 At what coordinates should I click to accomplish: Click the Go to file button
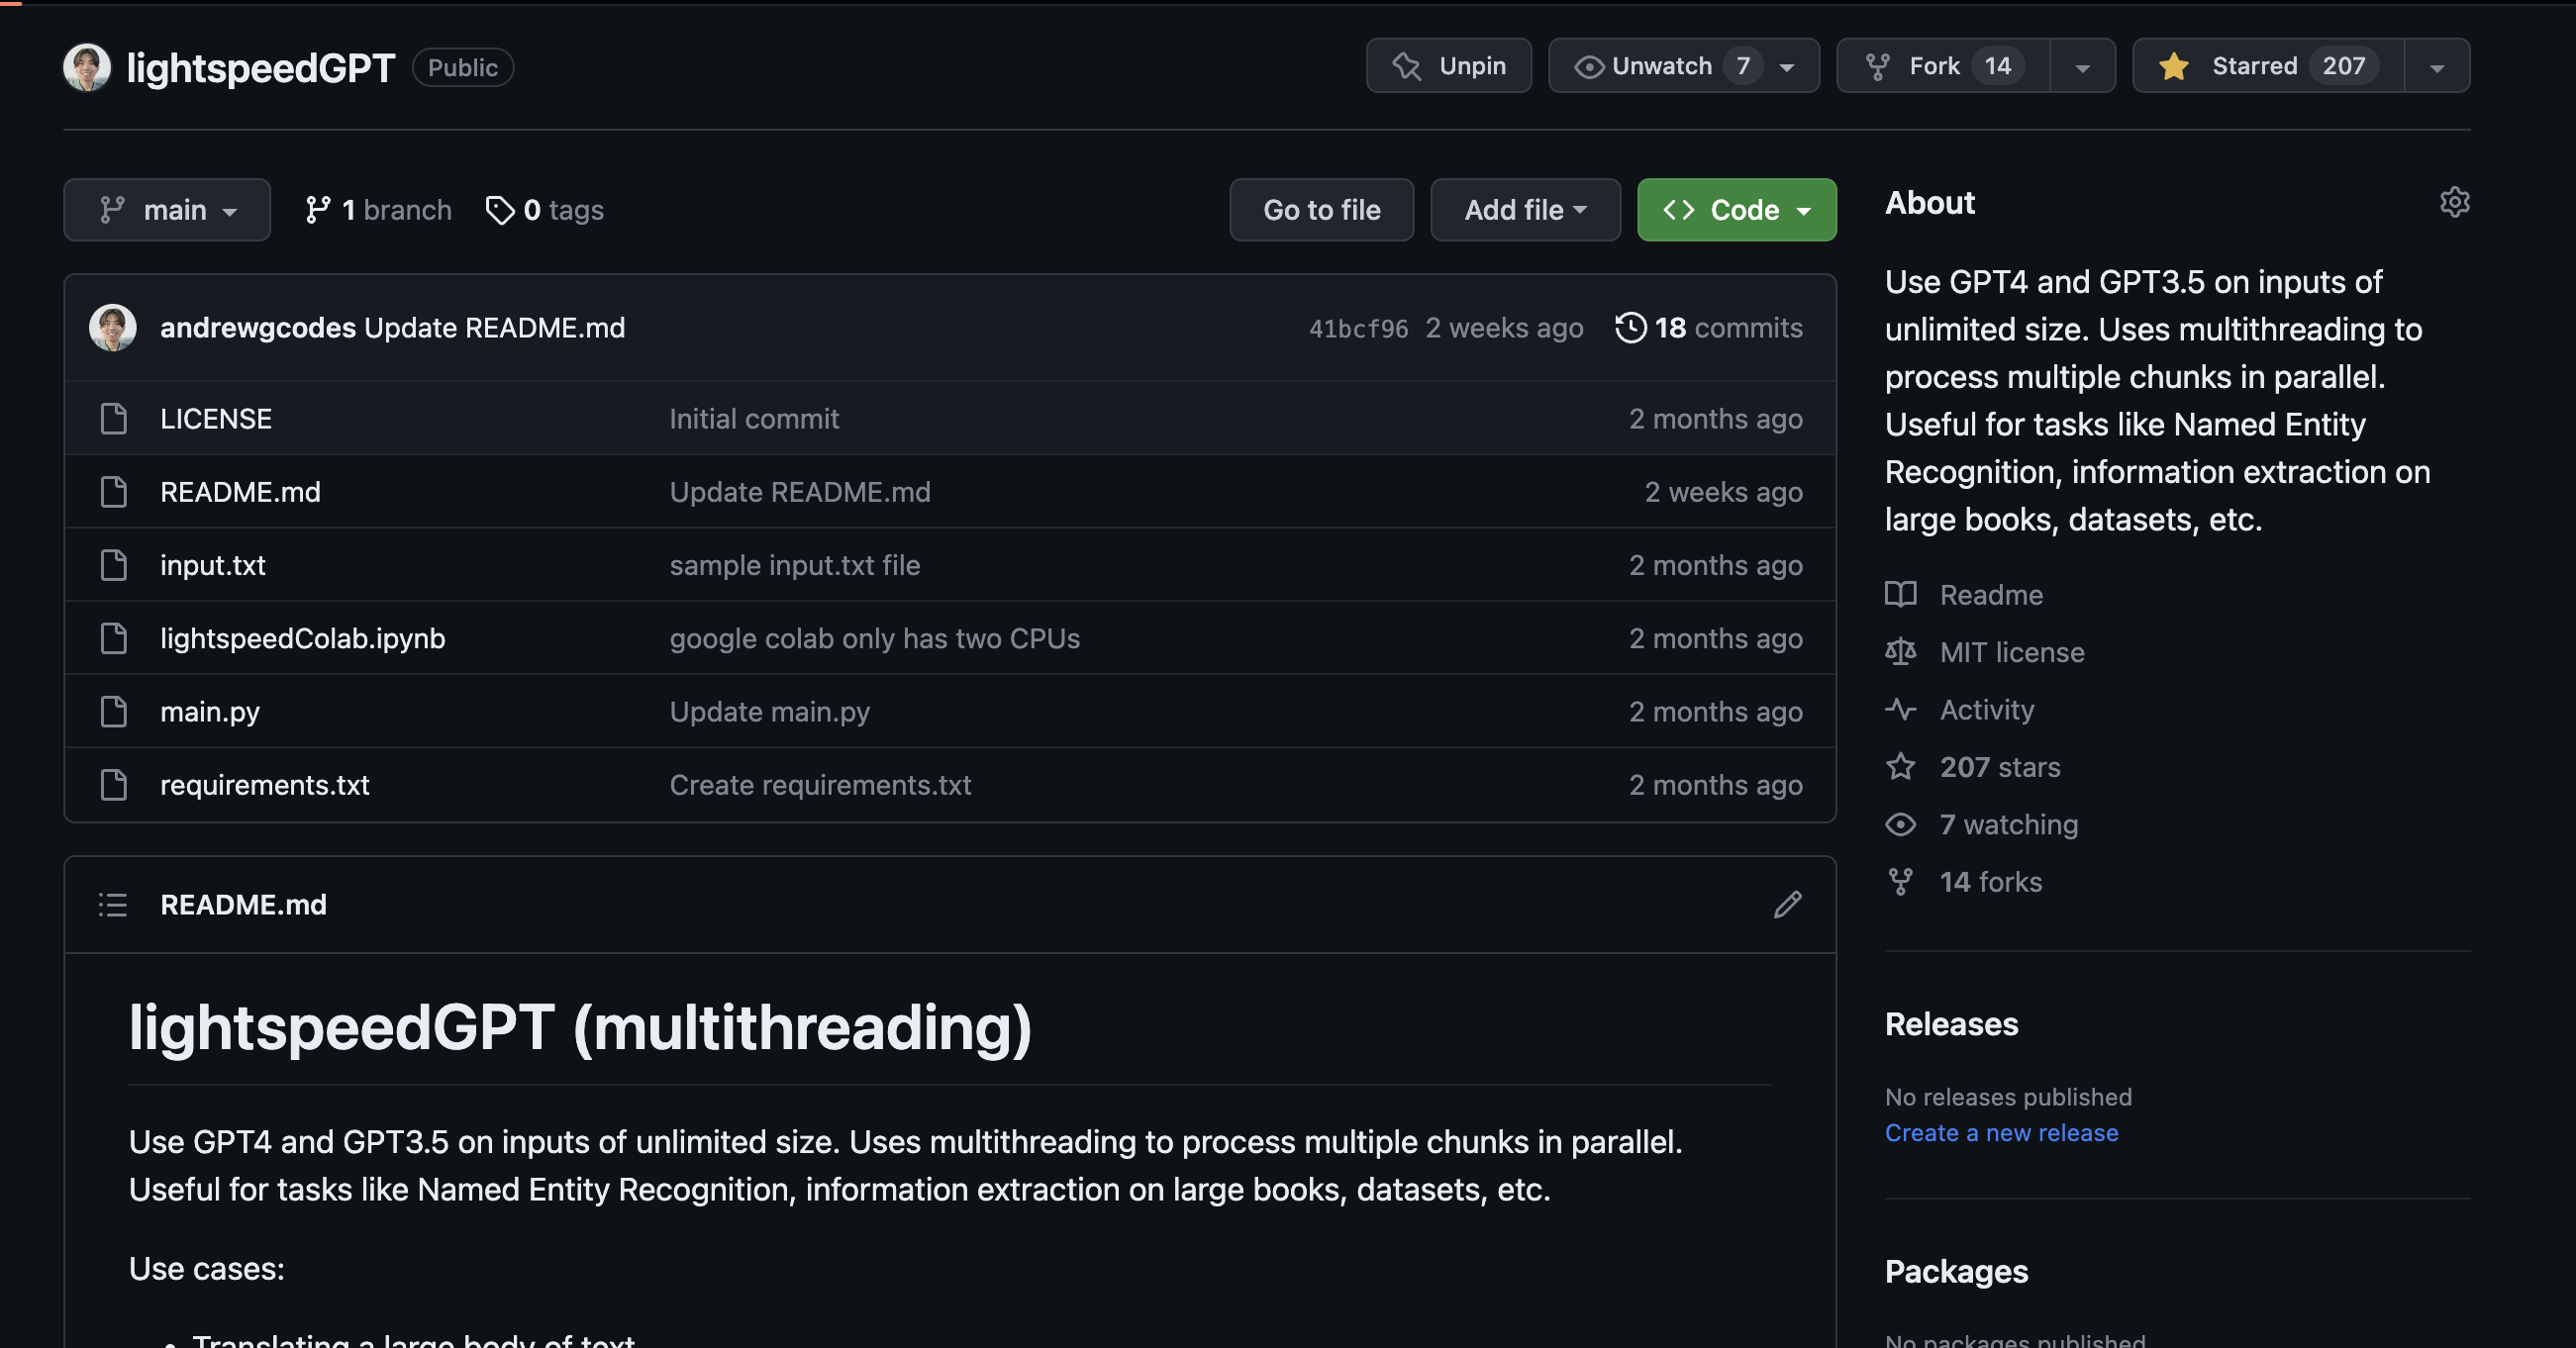pyautogui.click(x=1321, y=210)
